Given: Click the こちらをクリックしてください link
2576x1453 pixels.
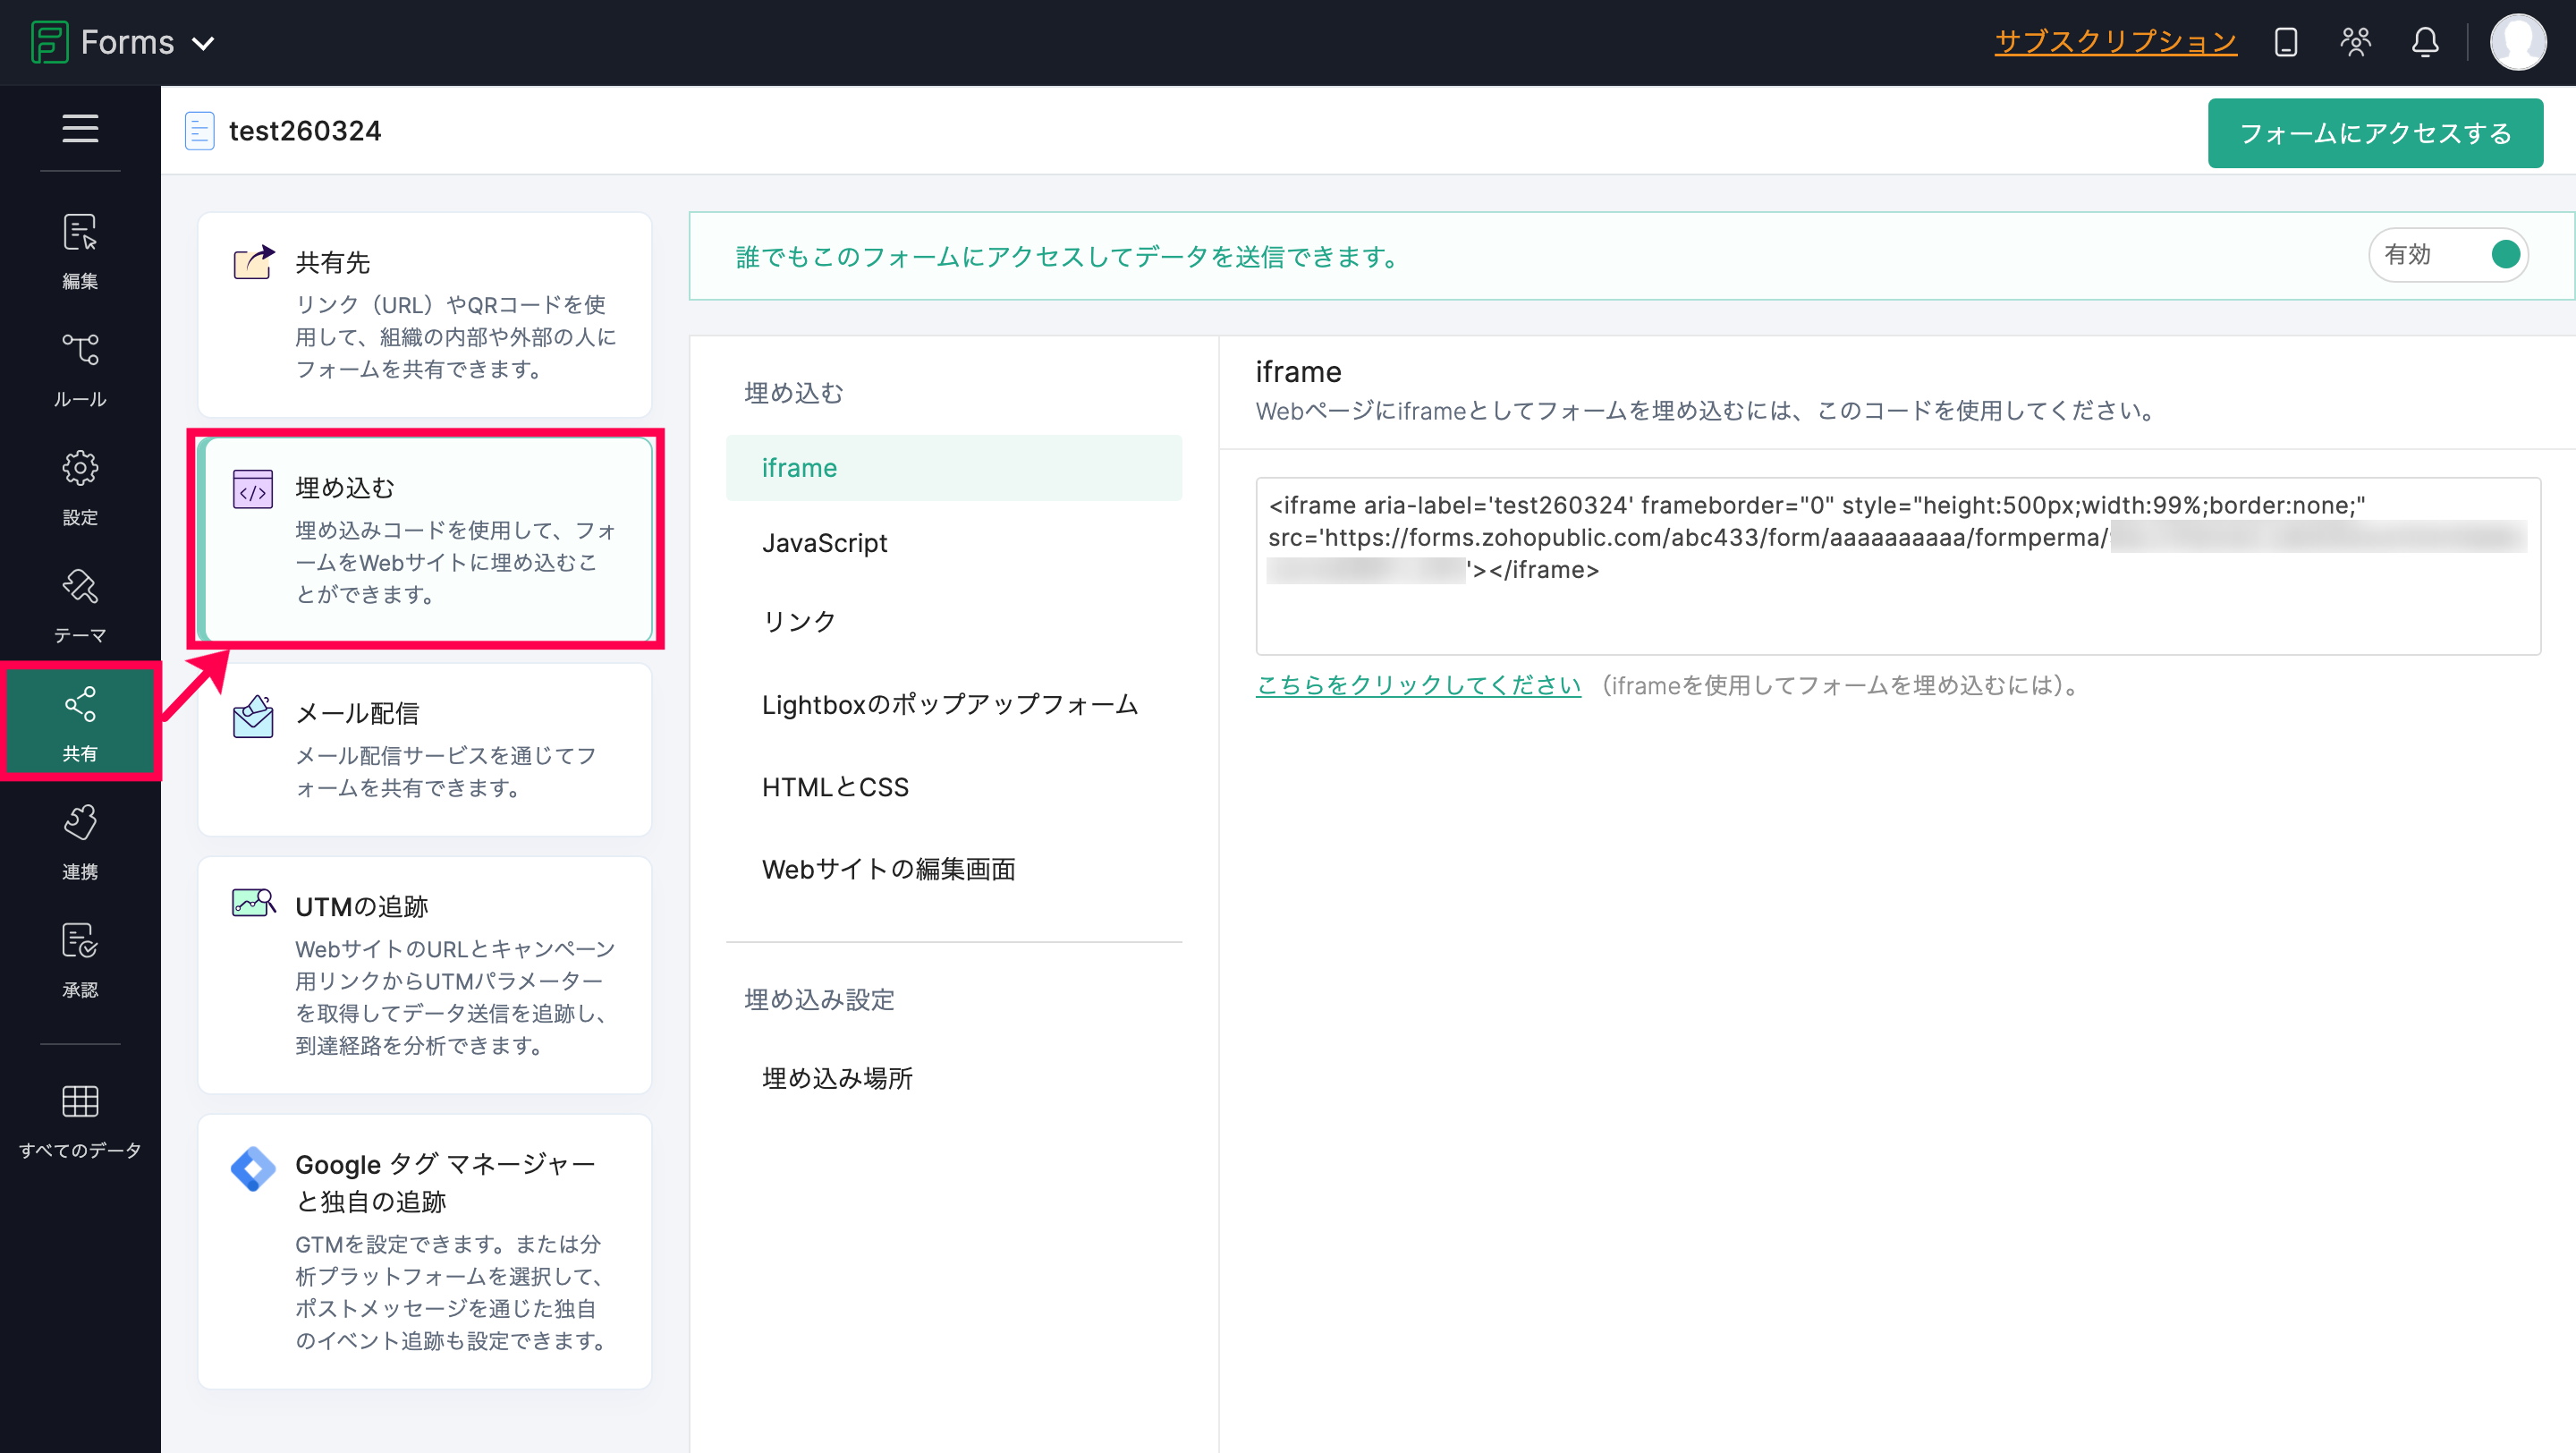Looking at the screenshot, I should 1418,685.
